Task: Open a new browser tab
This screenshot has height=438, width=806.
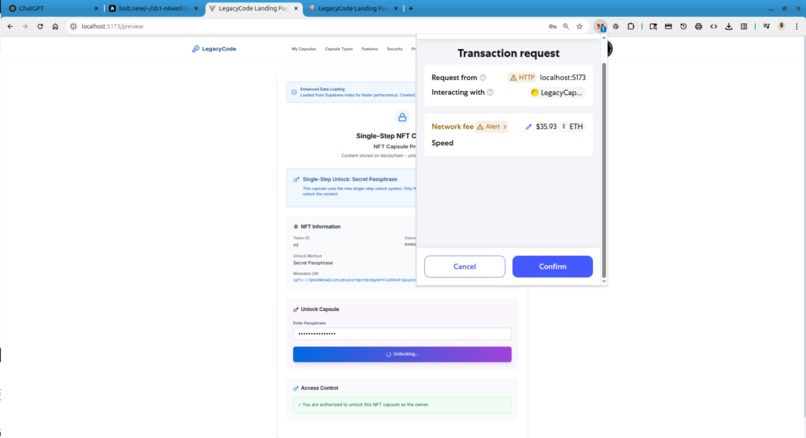Action: tap(410, 8)
